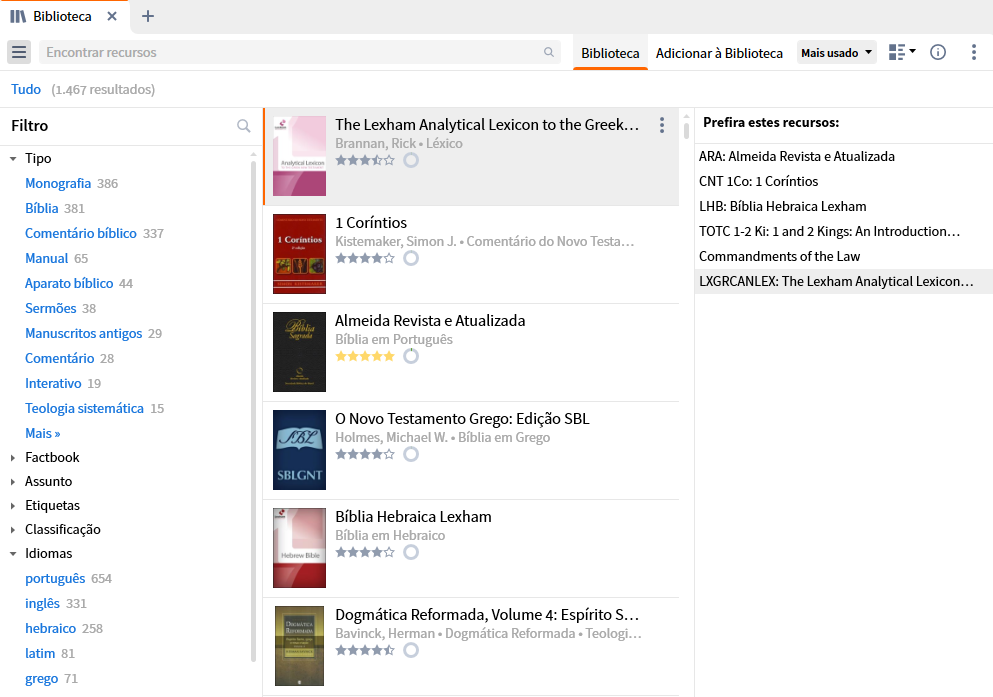Click read-status circle for Dogmática Reformada
The image size is (993, 697).
click(x=411, y=650)
